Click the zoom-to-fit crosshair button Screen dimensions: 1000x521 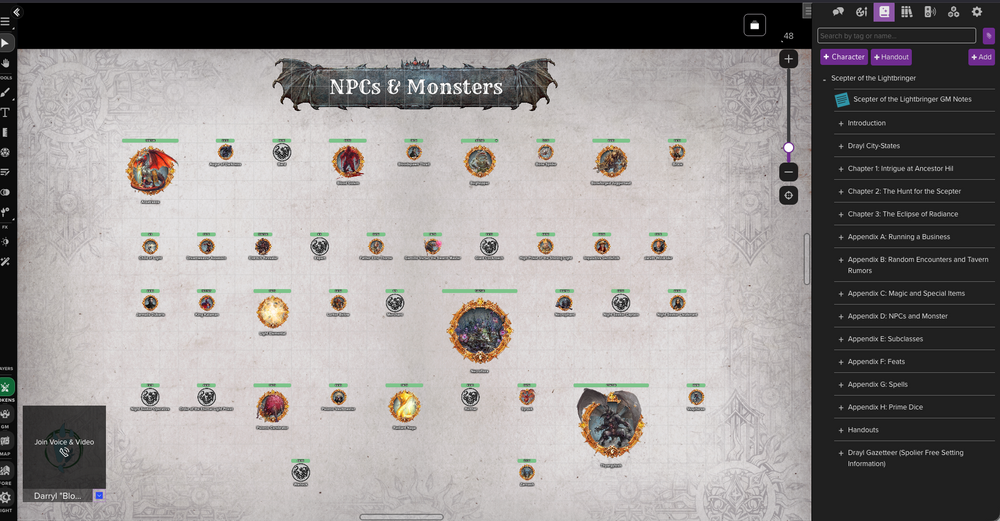[x=788, y=195]
